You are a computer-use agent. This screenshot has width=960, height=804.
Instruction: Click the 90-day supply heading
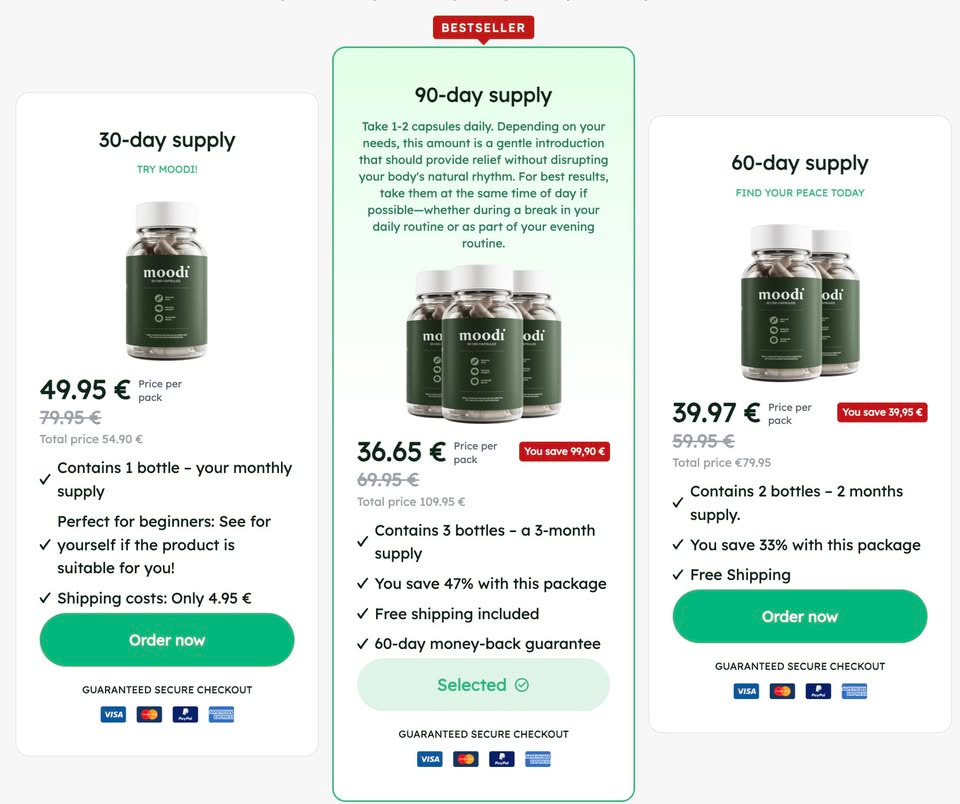pyautogui.click(x=483, y=96)
